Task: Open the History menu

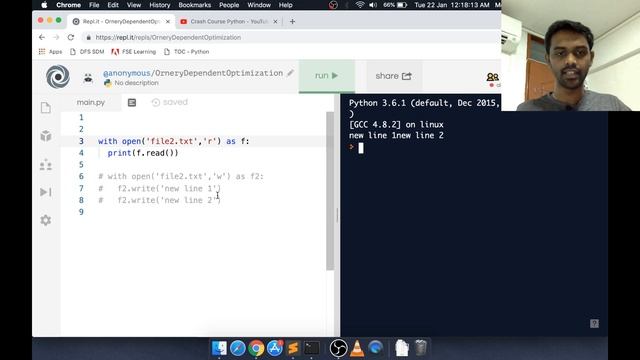Action: click(160, 5)
